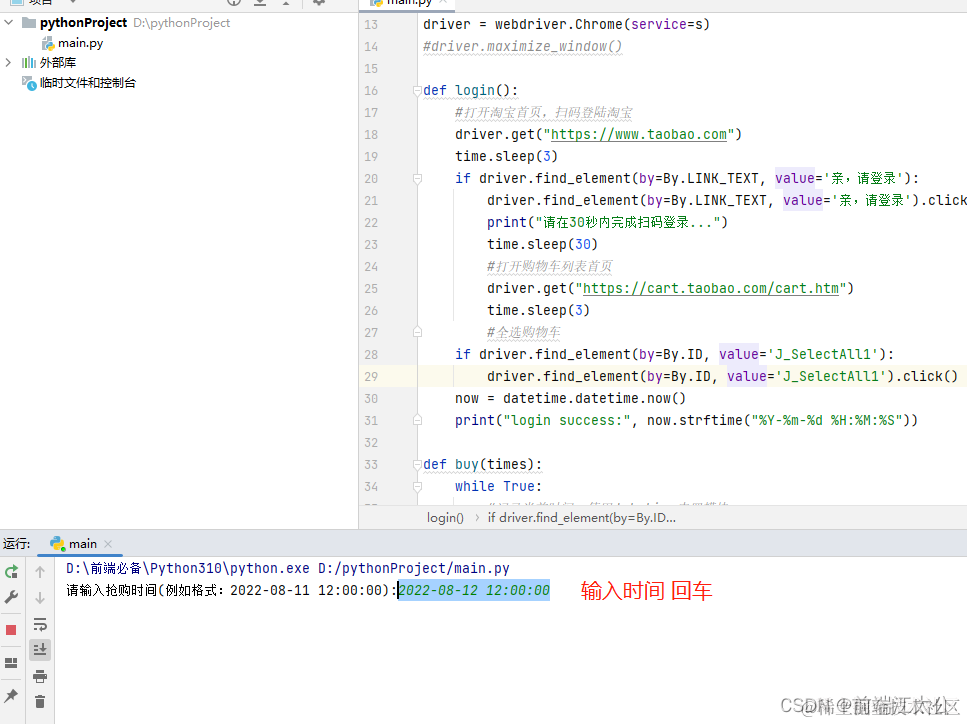967x724 pixels.
Task: Stop the running process with red square
Action: [x=11, y=630]
